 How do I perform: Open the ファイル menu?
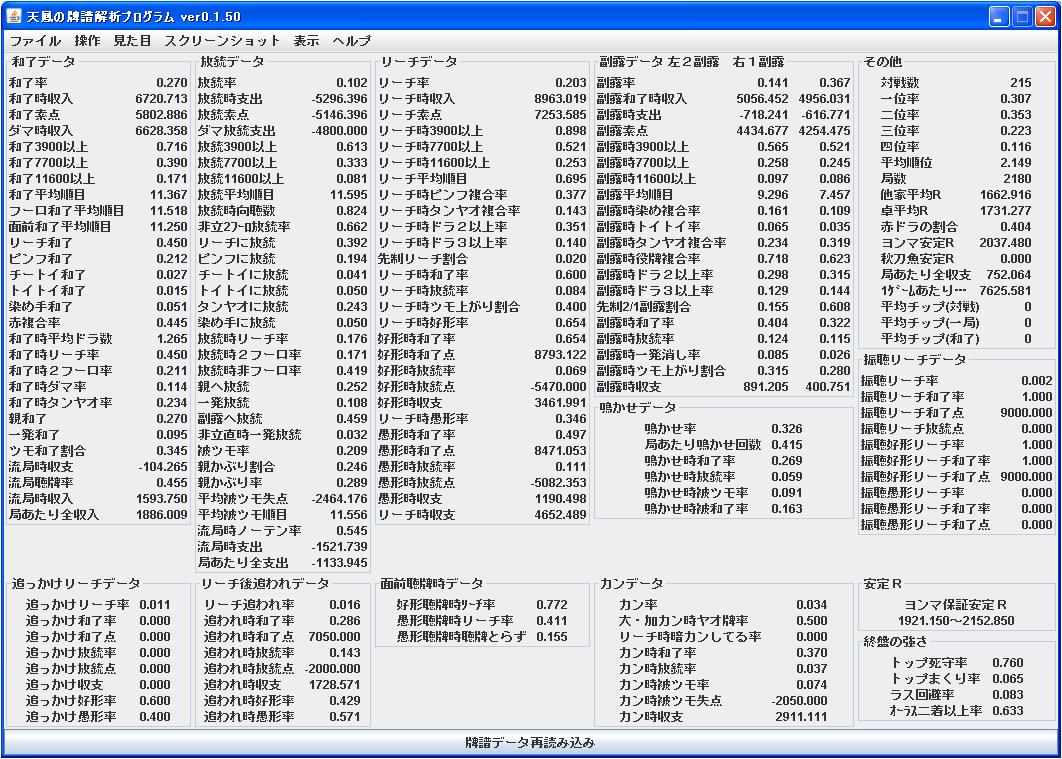click(35, 41)
